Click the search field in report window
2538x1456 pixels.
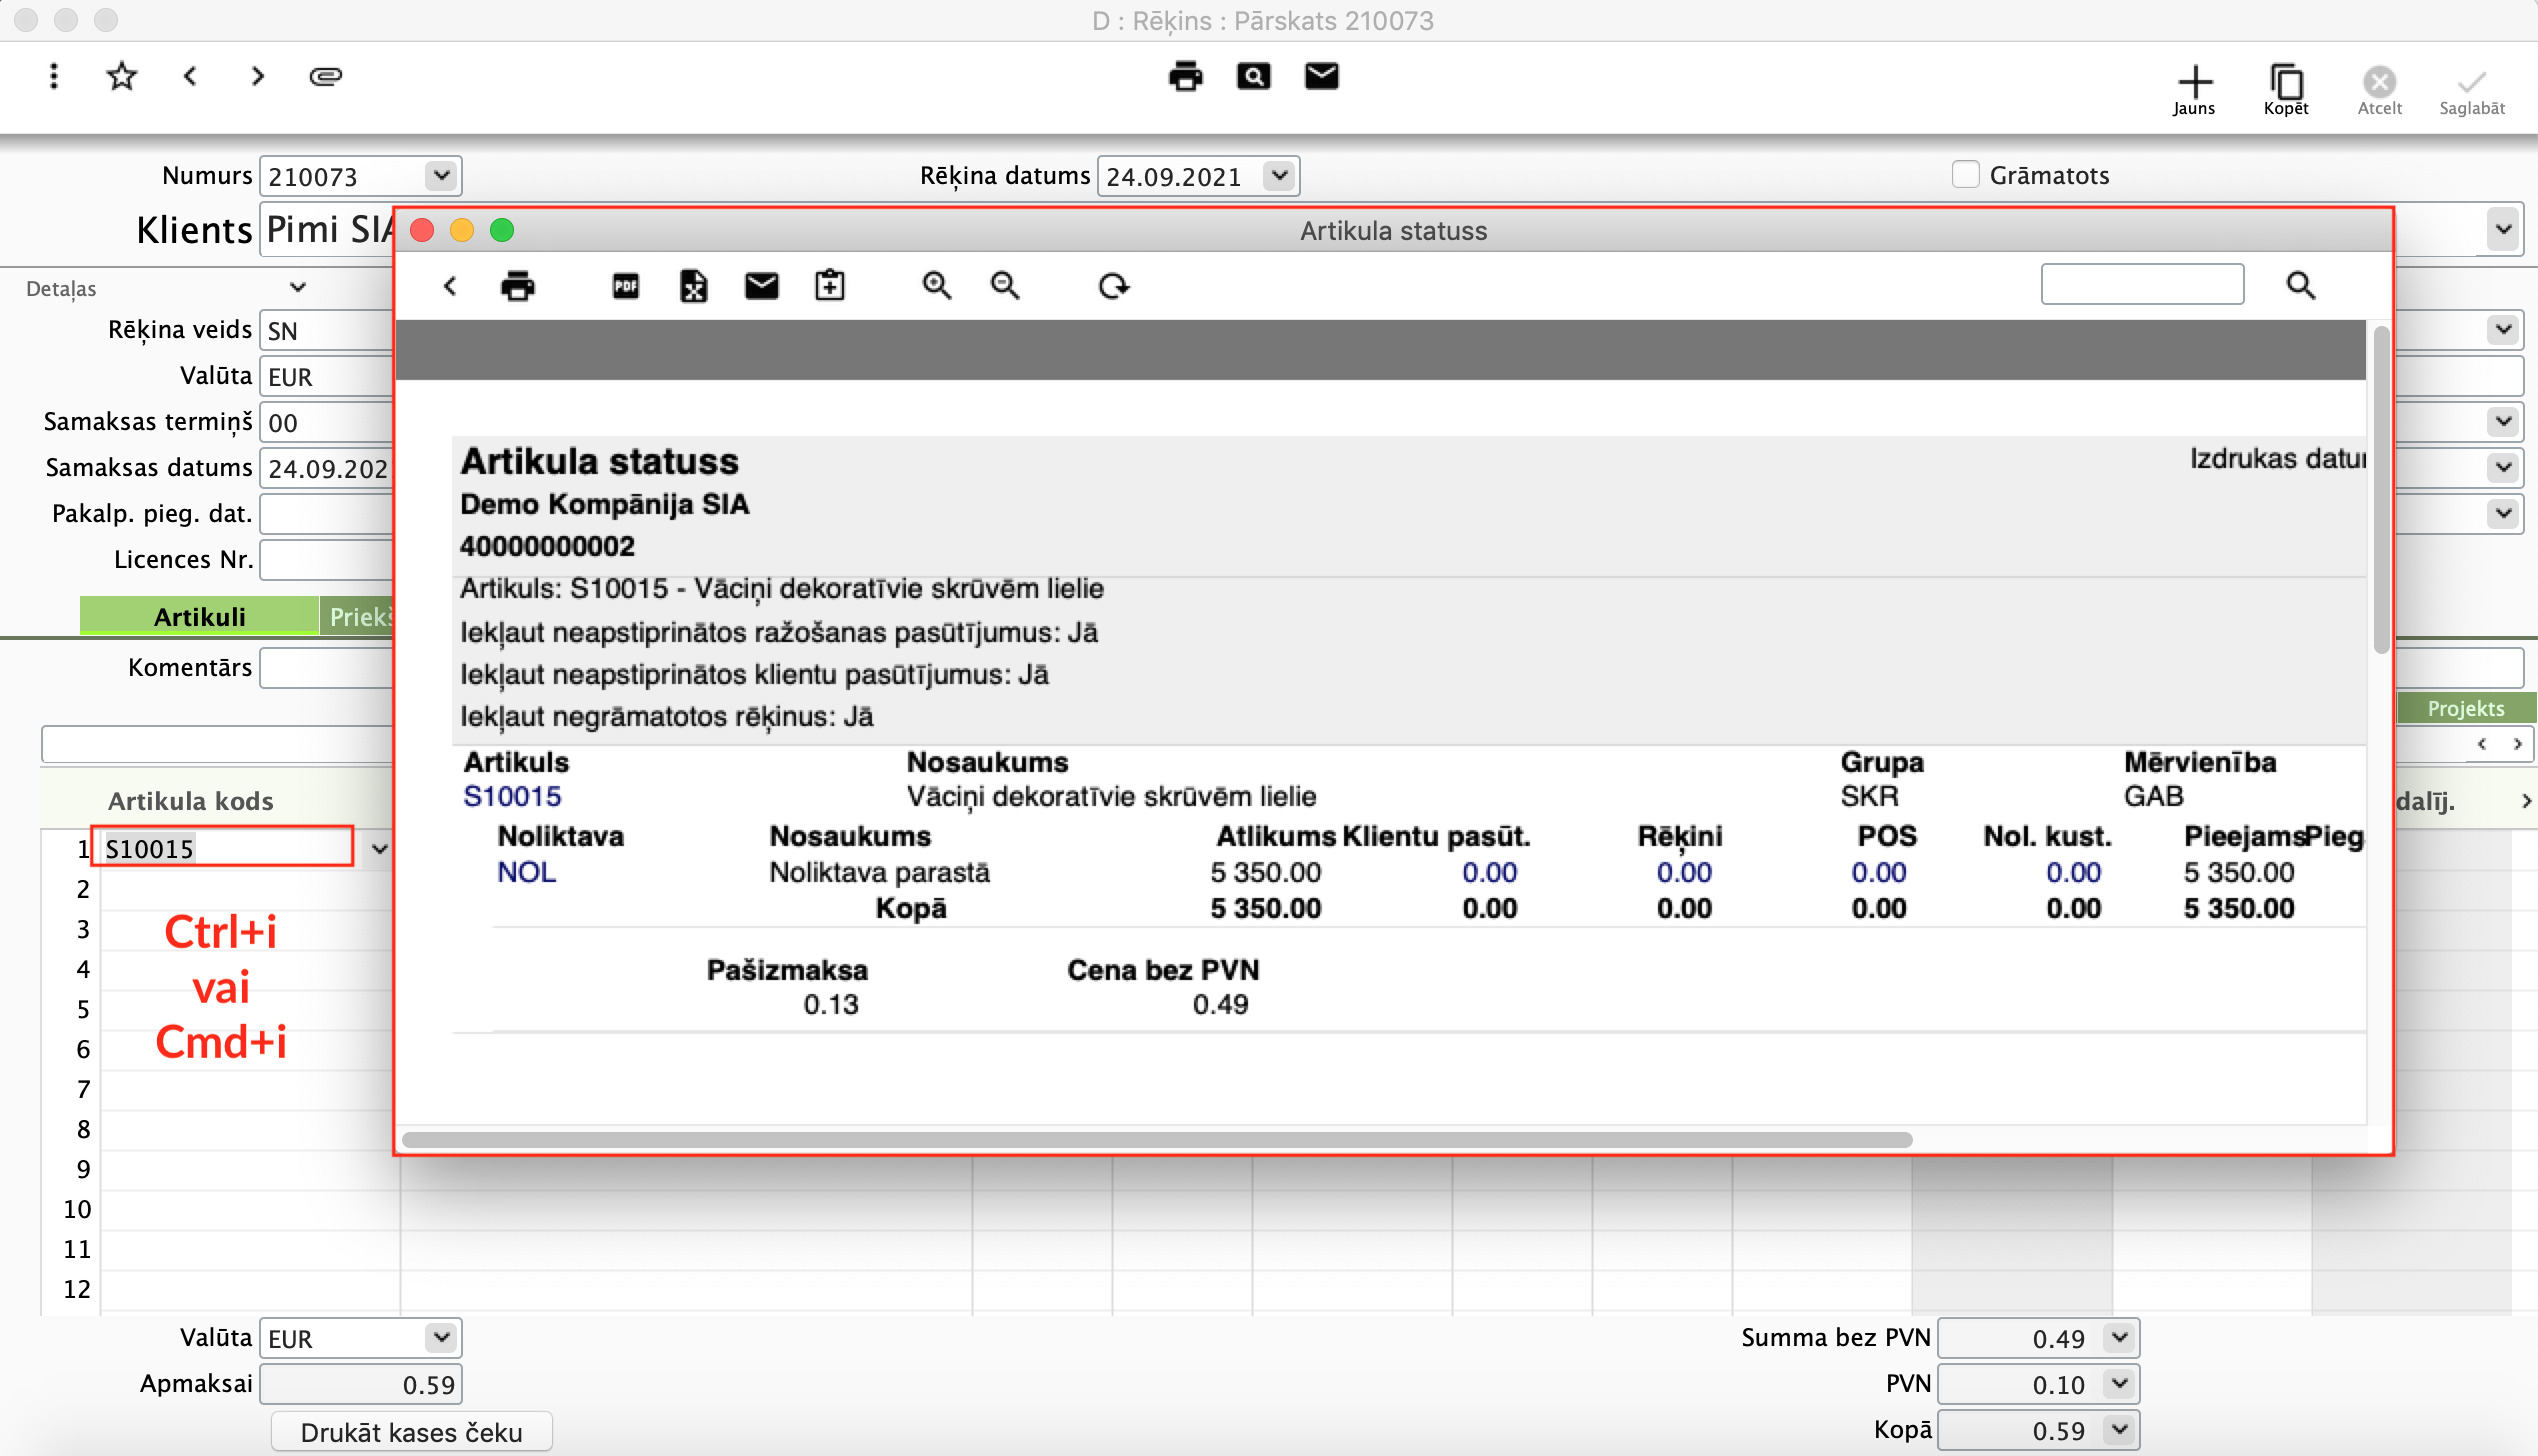click(2142, 285)
